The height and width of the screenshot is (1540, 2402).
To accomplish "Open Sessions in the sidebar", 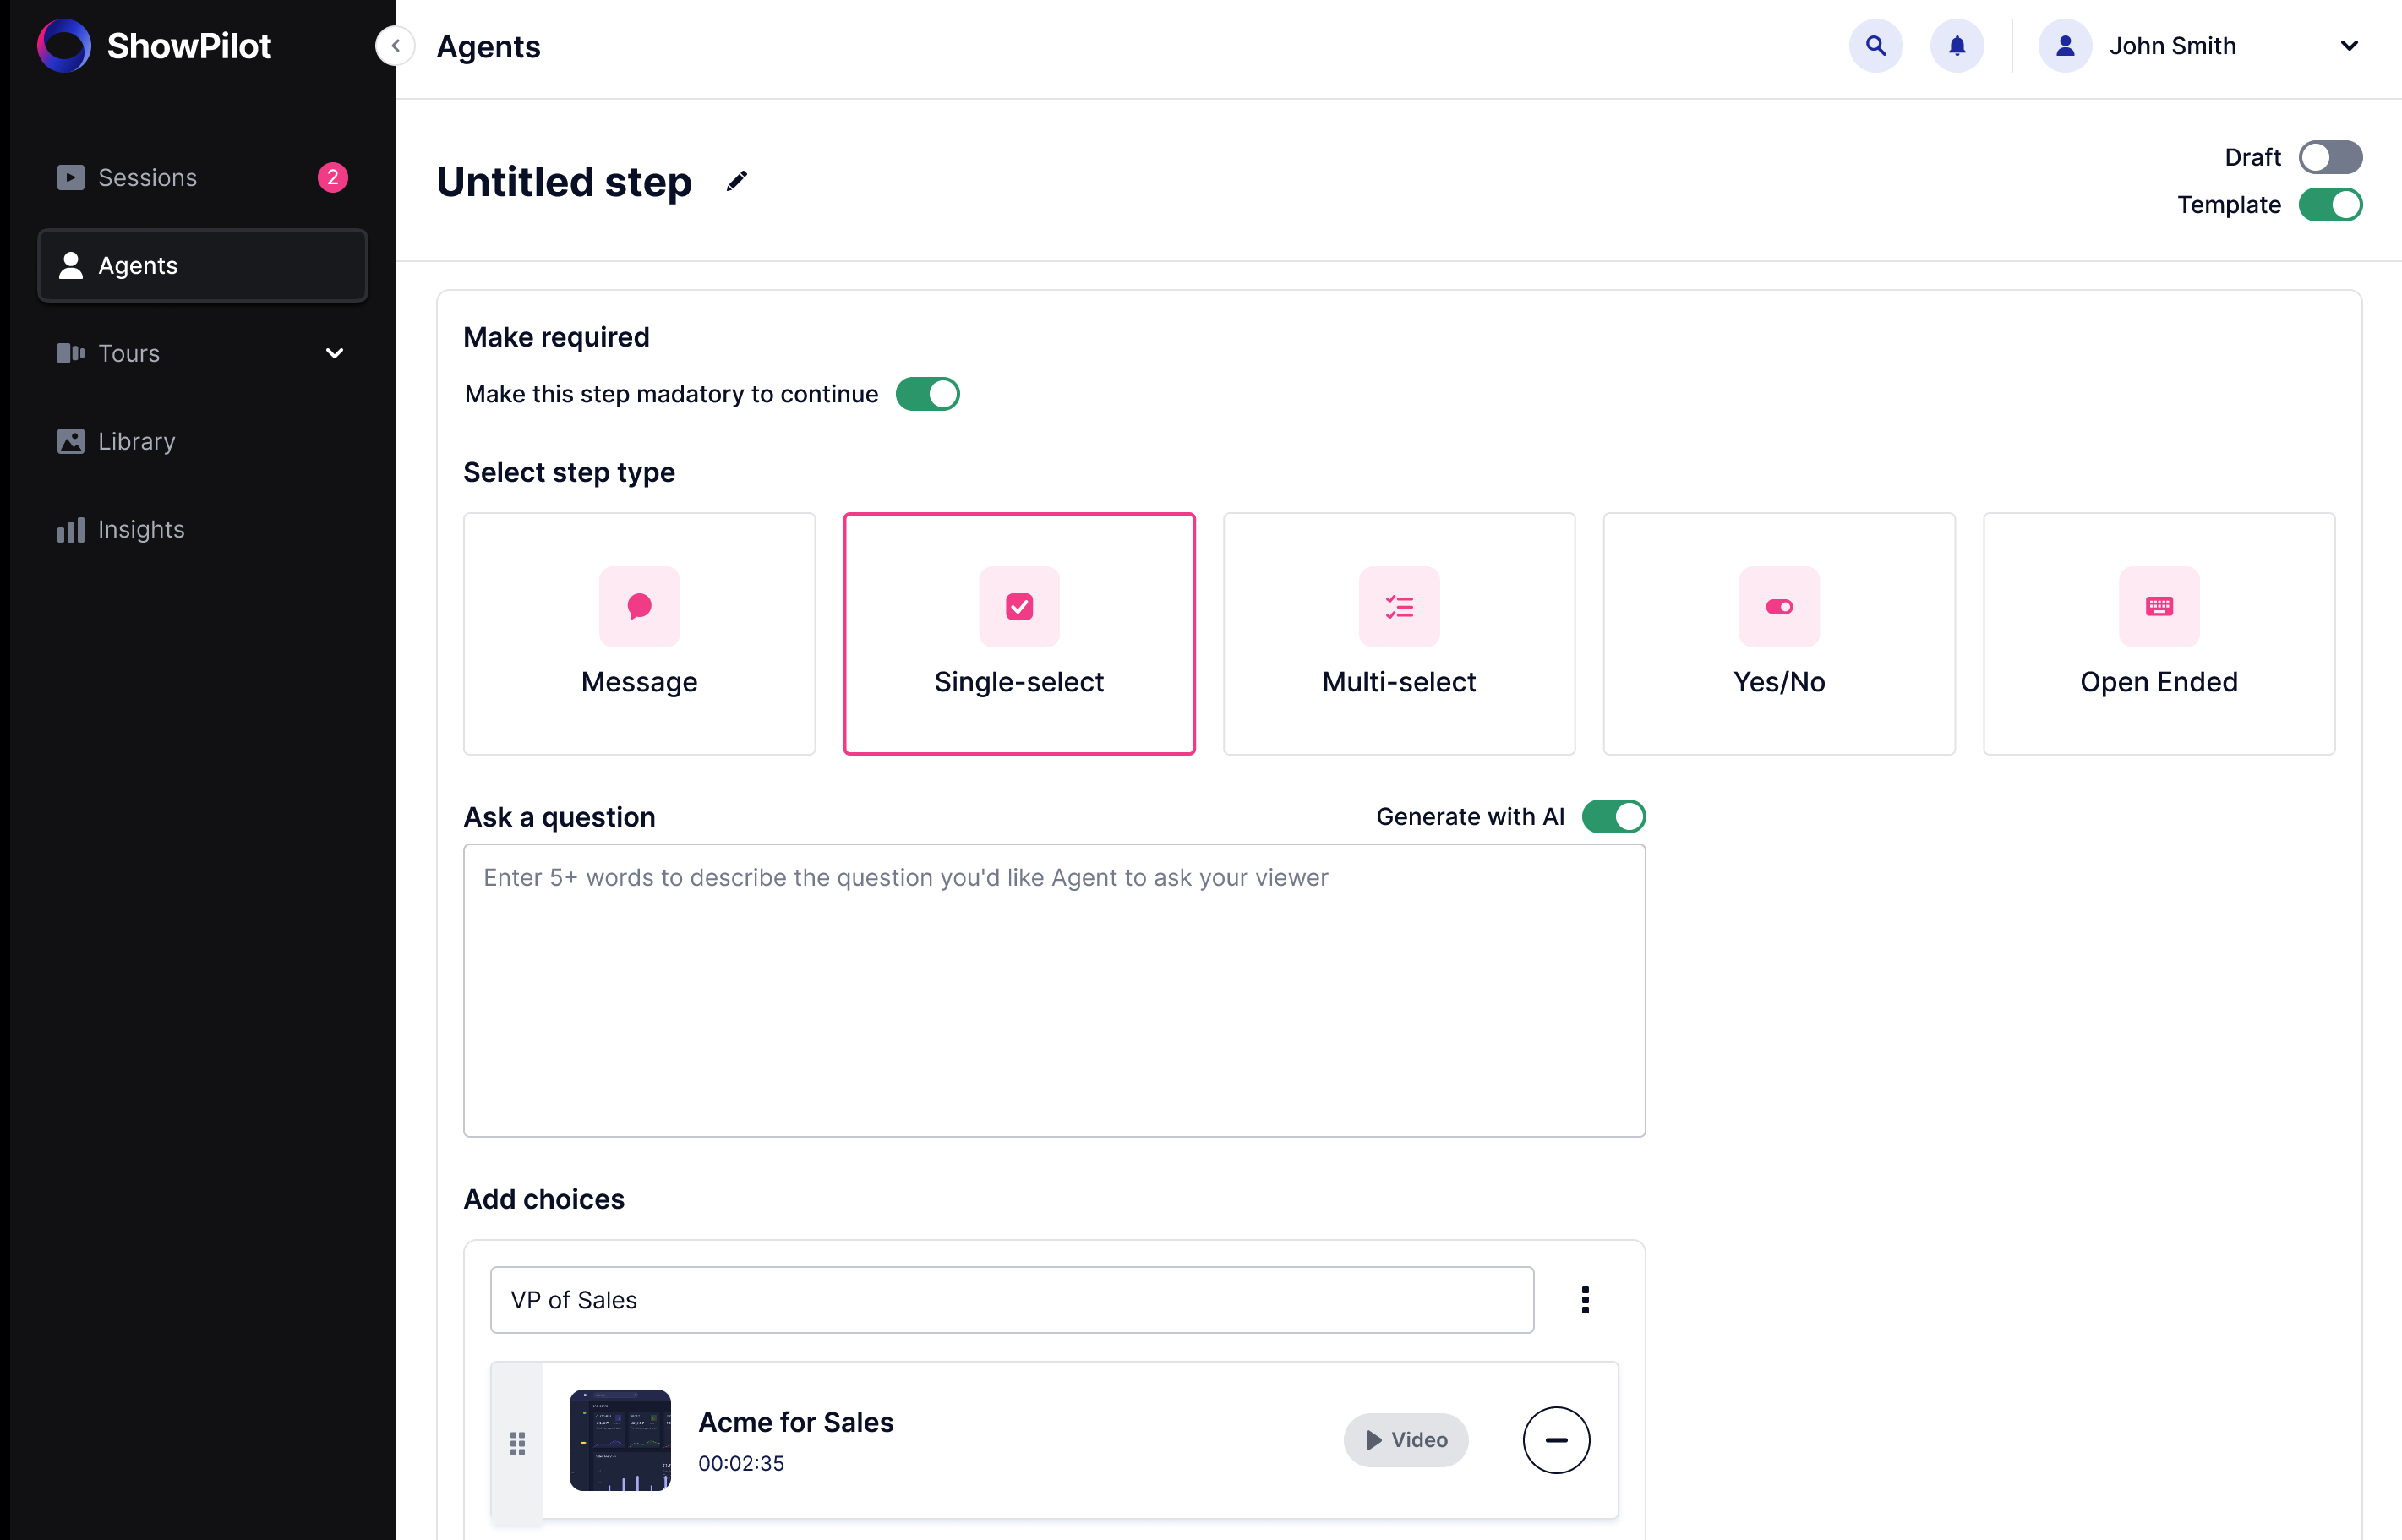I will 147,177.
